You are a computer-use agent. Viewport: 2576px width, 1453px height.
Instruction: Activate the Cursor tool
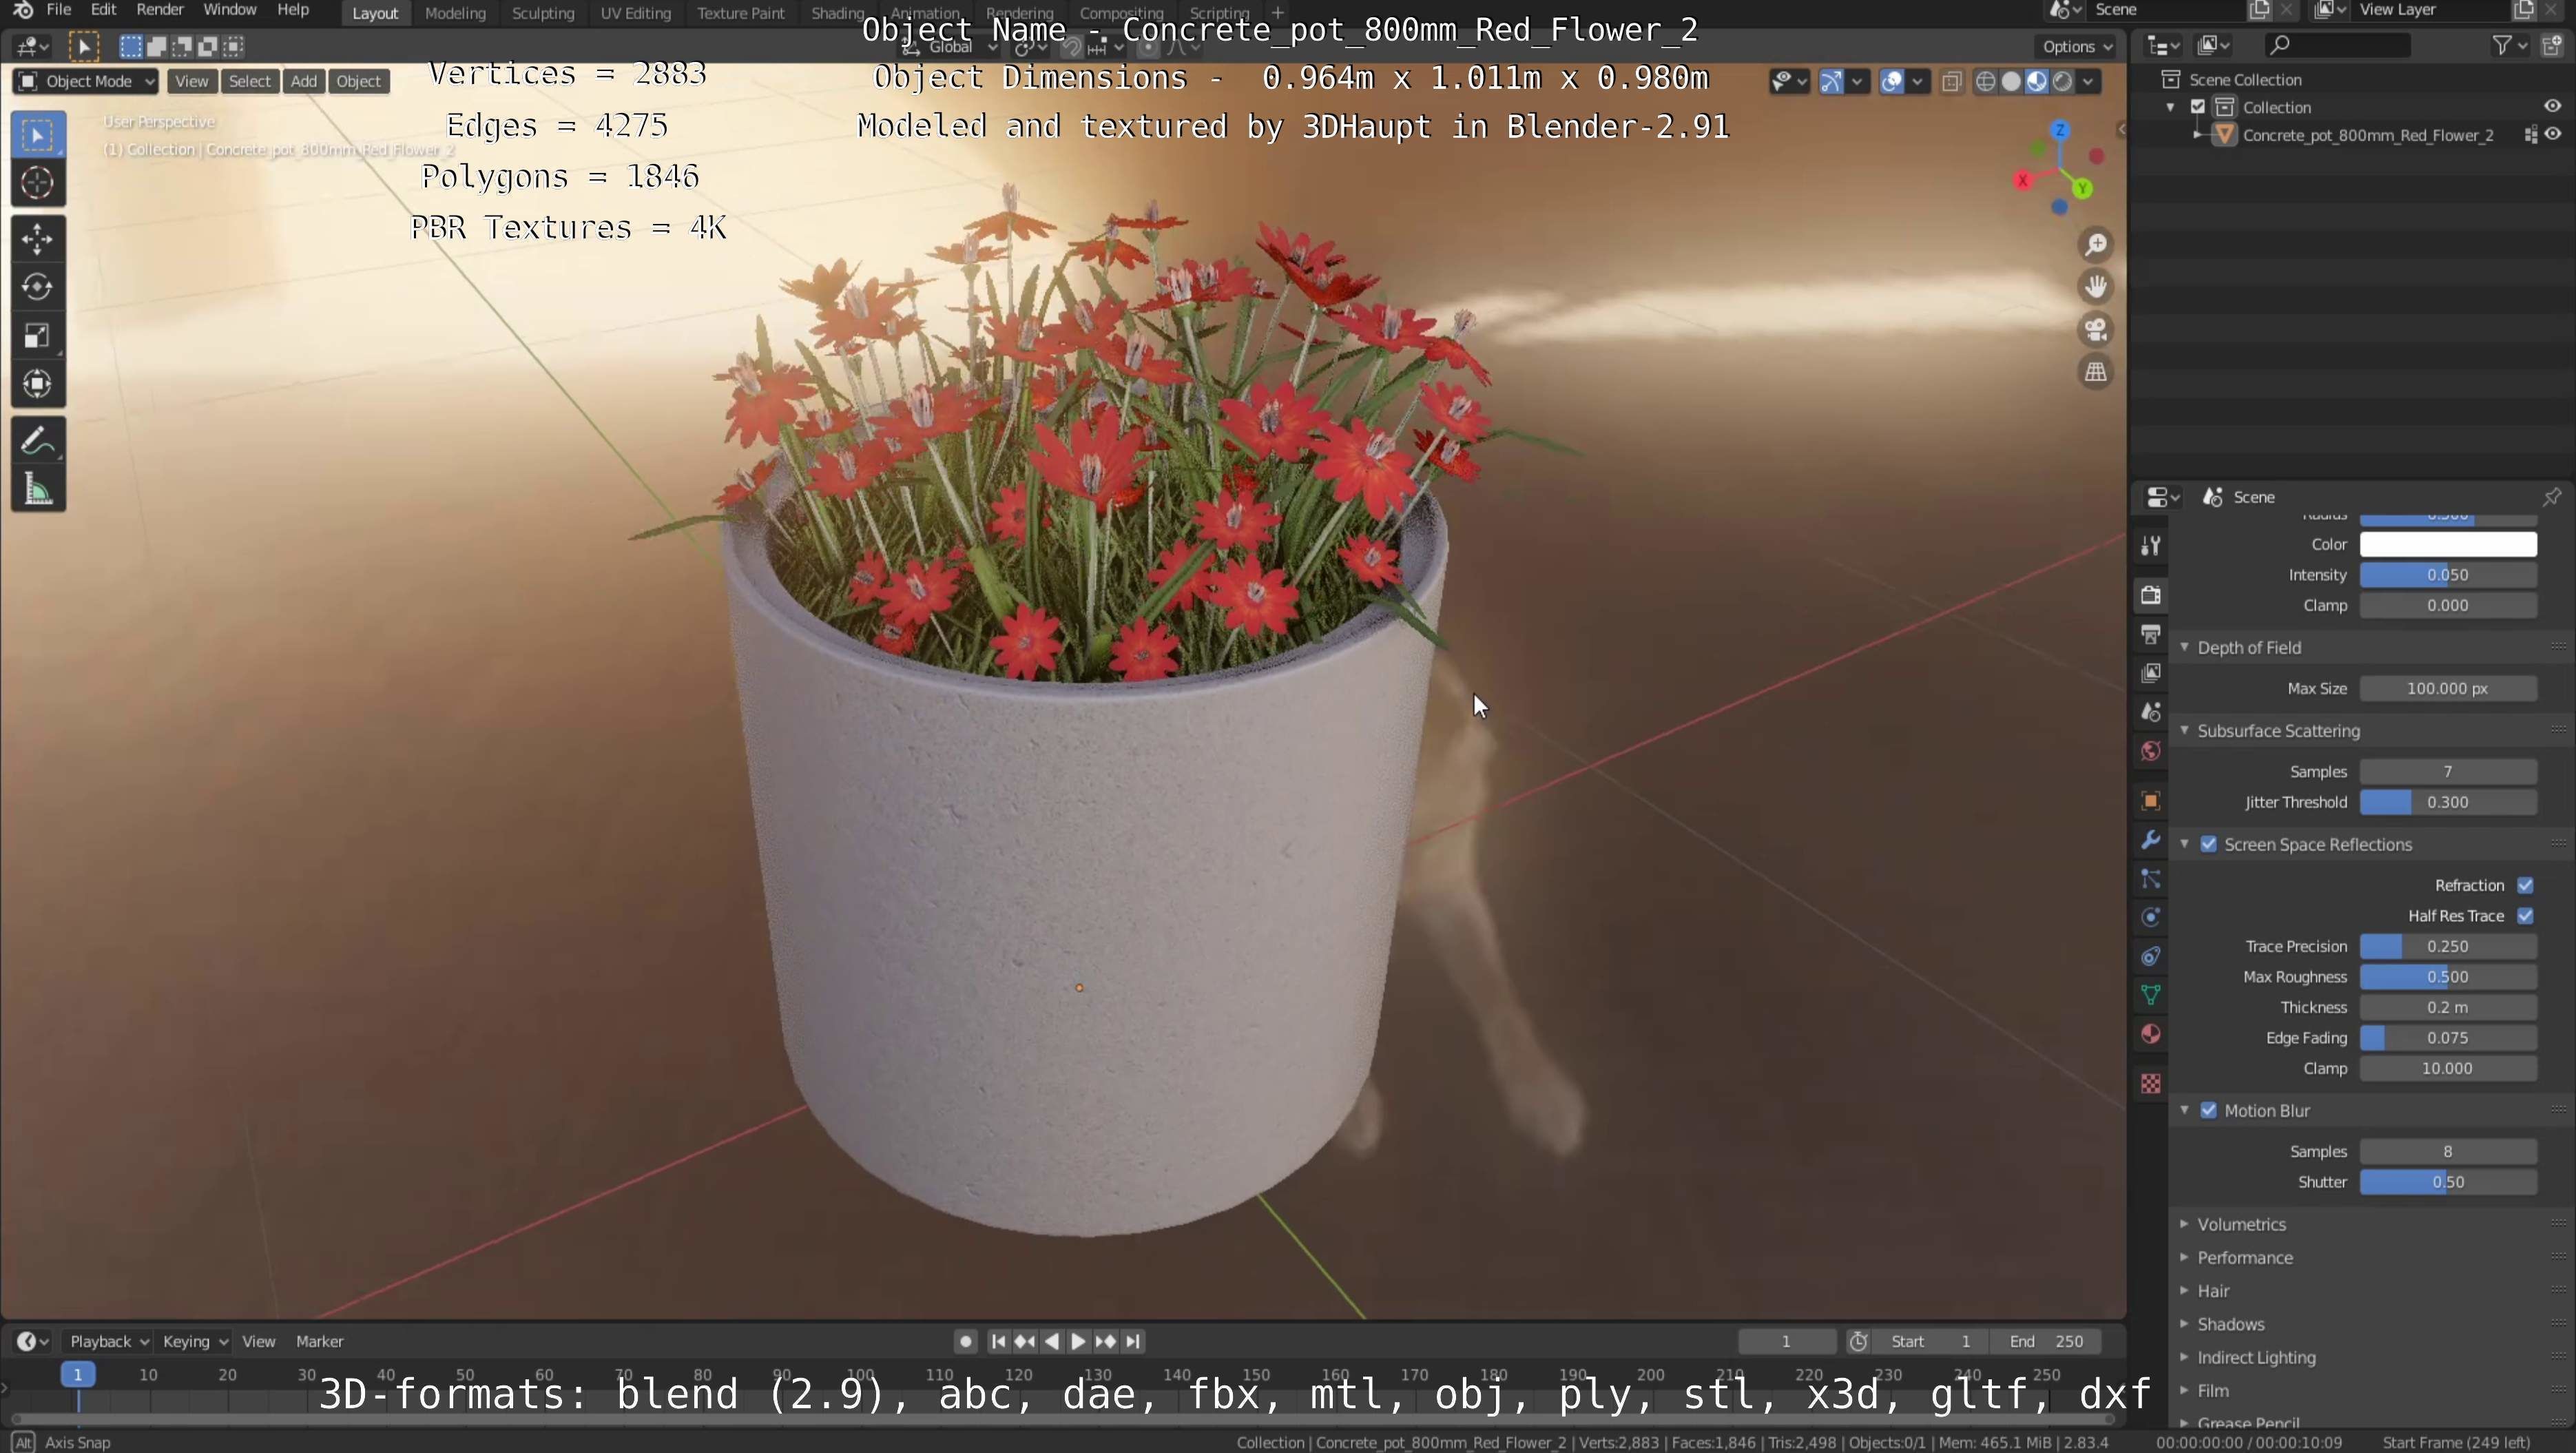click(x=38, y=183)
